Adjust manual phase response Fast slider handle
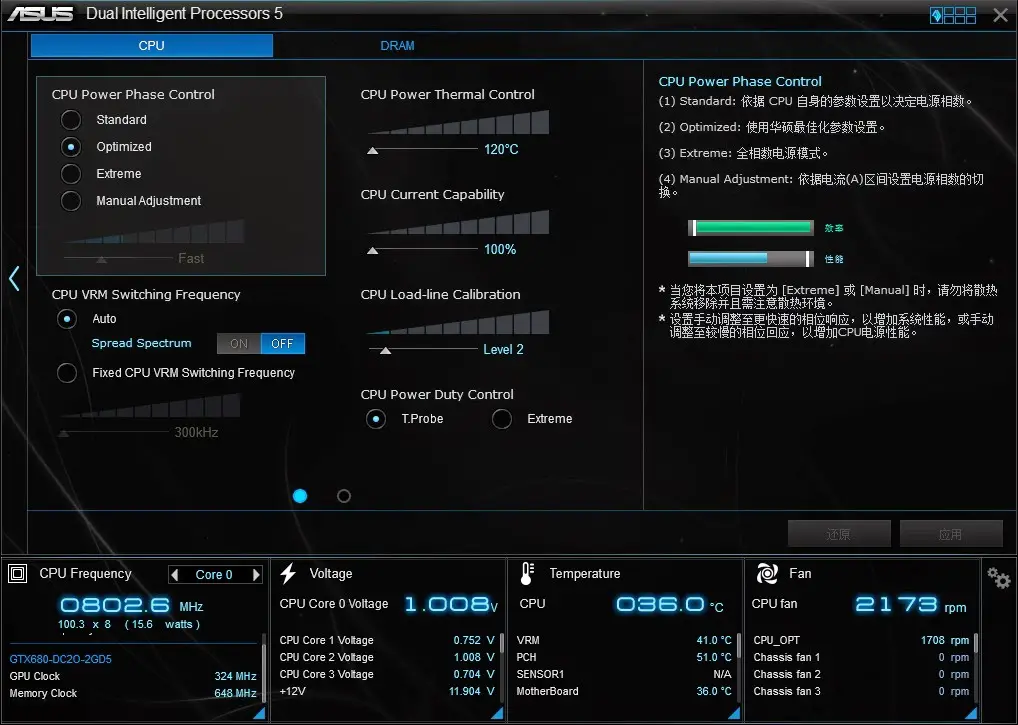This screenshot has width=1018, height=725. pos(101,260)
